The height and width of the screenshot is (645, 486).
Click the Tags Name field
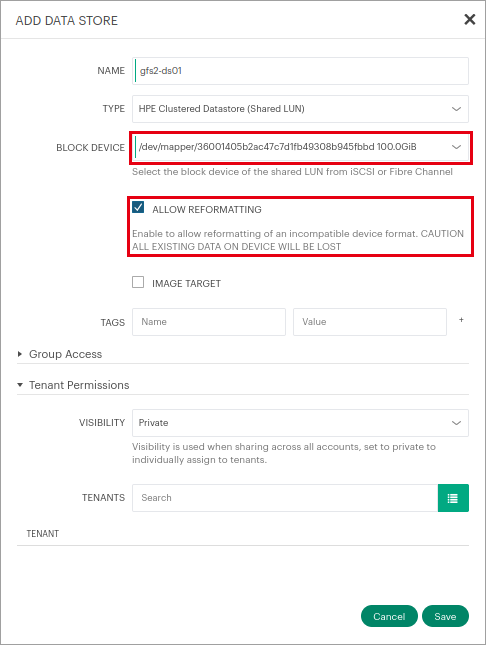[x=209, y=322]
